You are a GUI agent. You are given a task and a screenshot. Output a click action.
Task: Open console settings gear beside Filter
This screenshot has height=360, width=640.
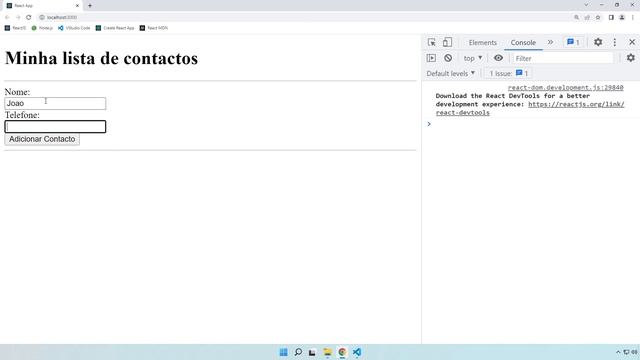pyautogui.click(x=631, y=58)
